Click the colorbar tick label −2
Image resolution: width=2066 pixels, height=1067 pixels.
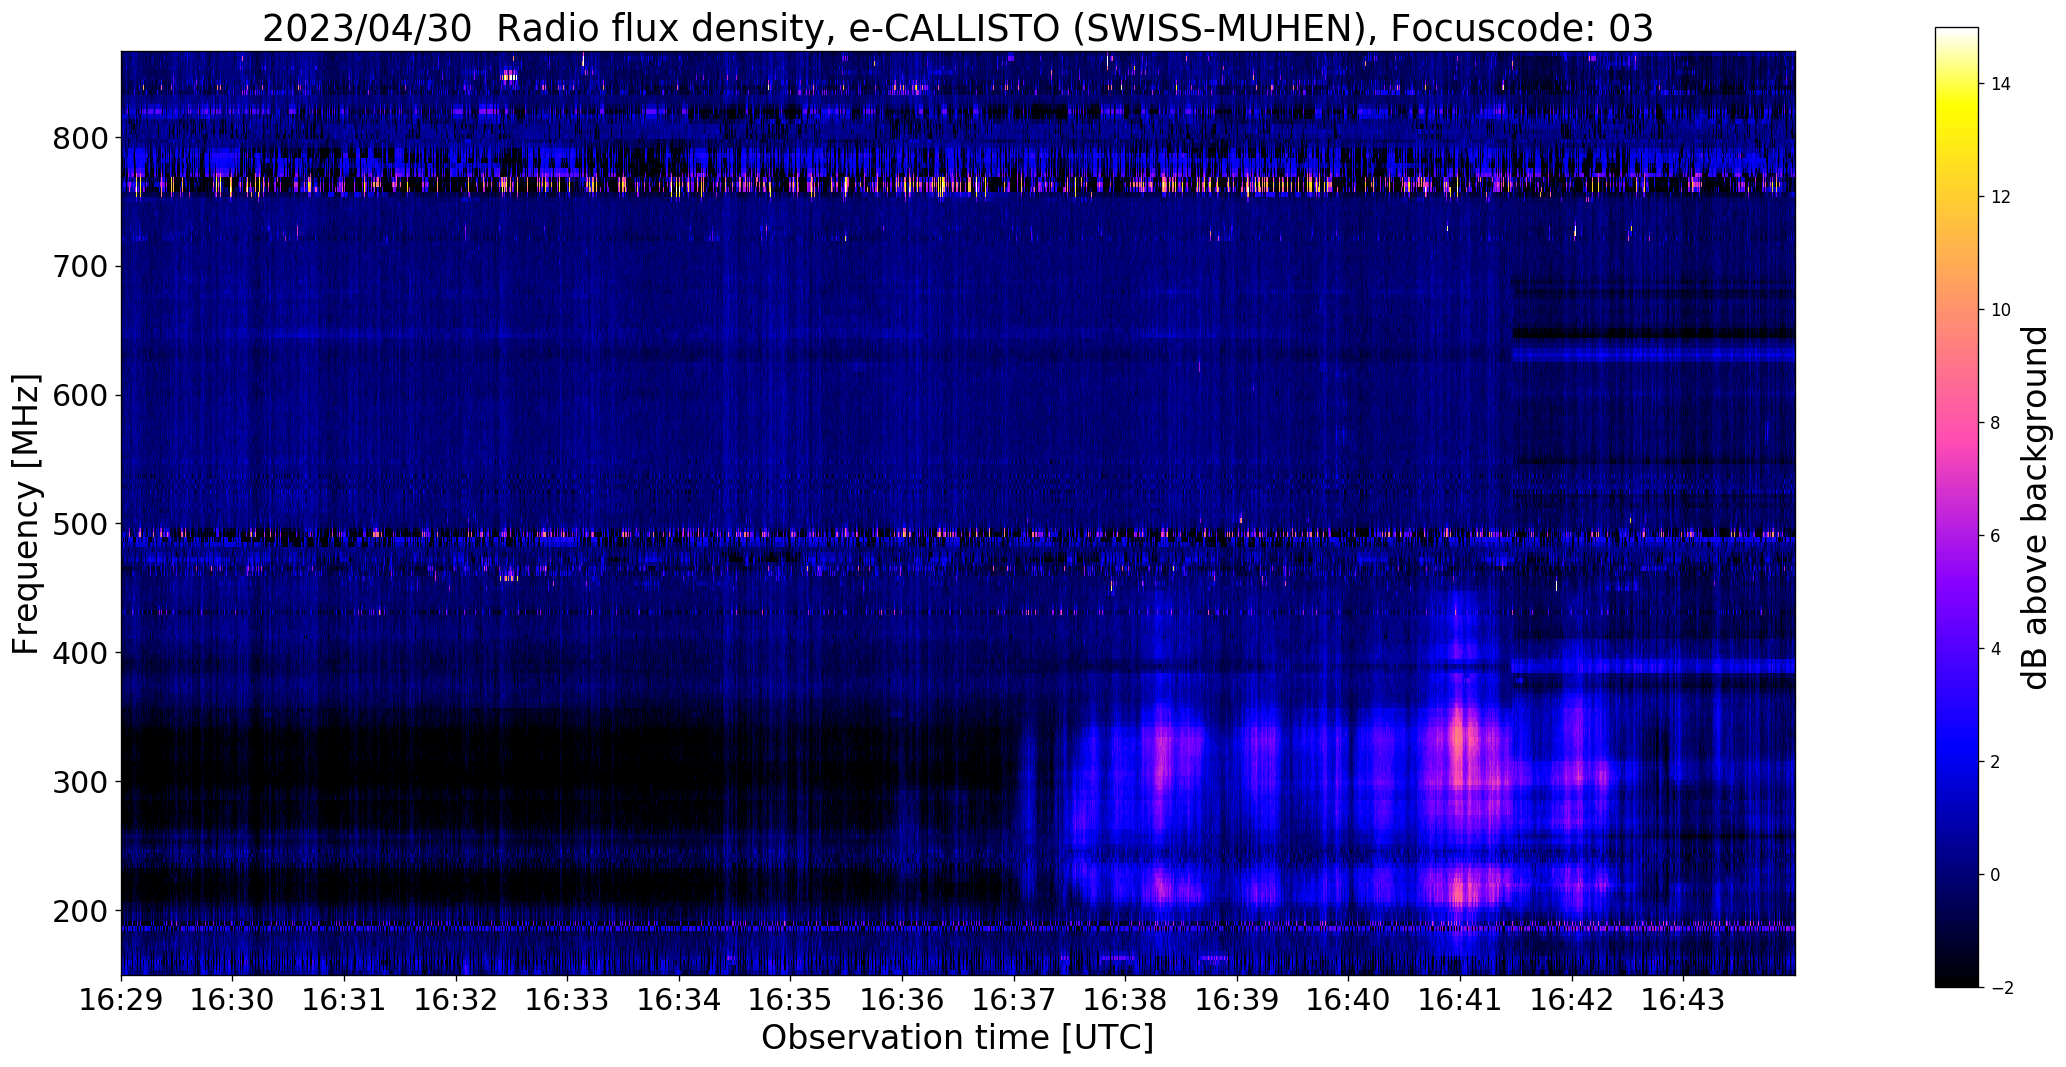(x=2001, y=988)
